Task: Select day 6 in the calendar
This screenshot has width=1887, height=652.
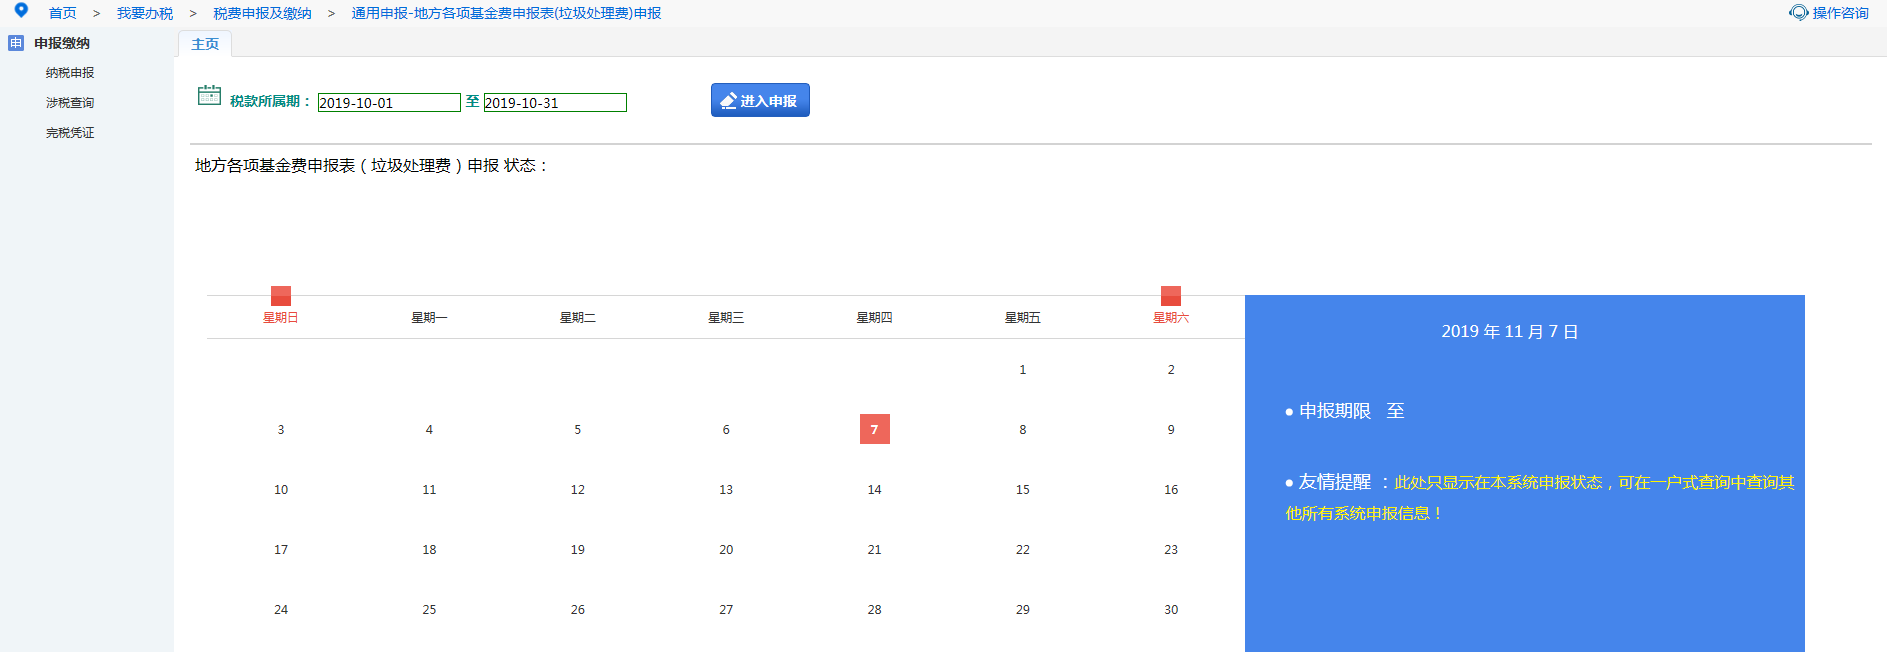Action: click(x=726, y=430)
